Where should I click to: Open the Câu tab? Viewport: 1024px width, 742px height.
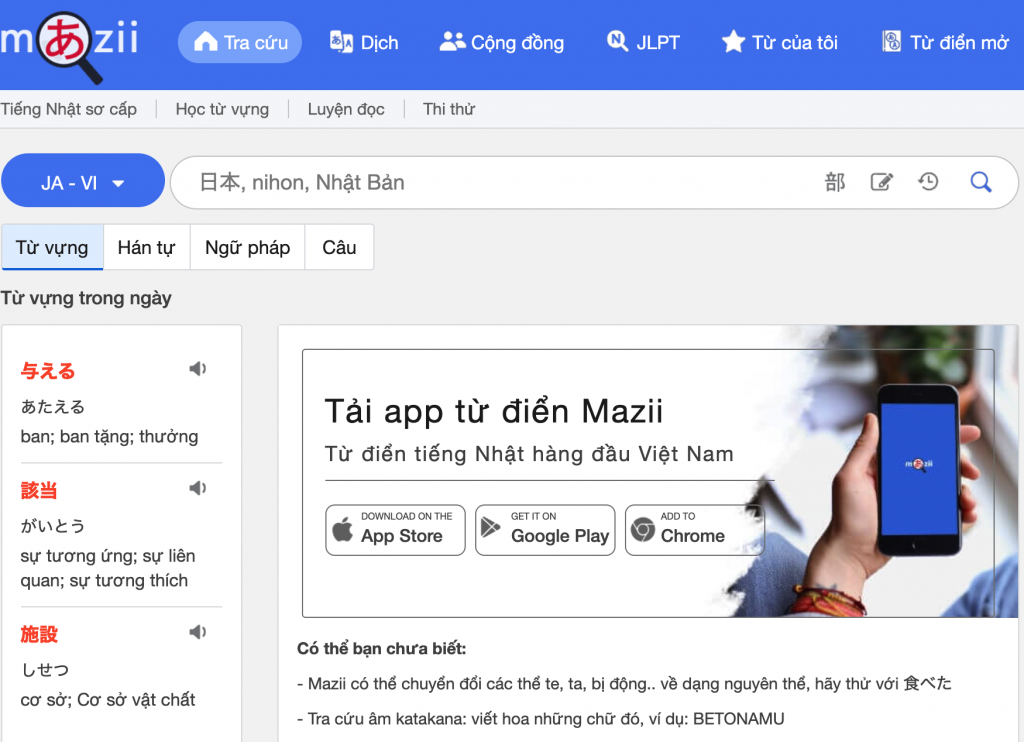pos(339,247)
